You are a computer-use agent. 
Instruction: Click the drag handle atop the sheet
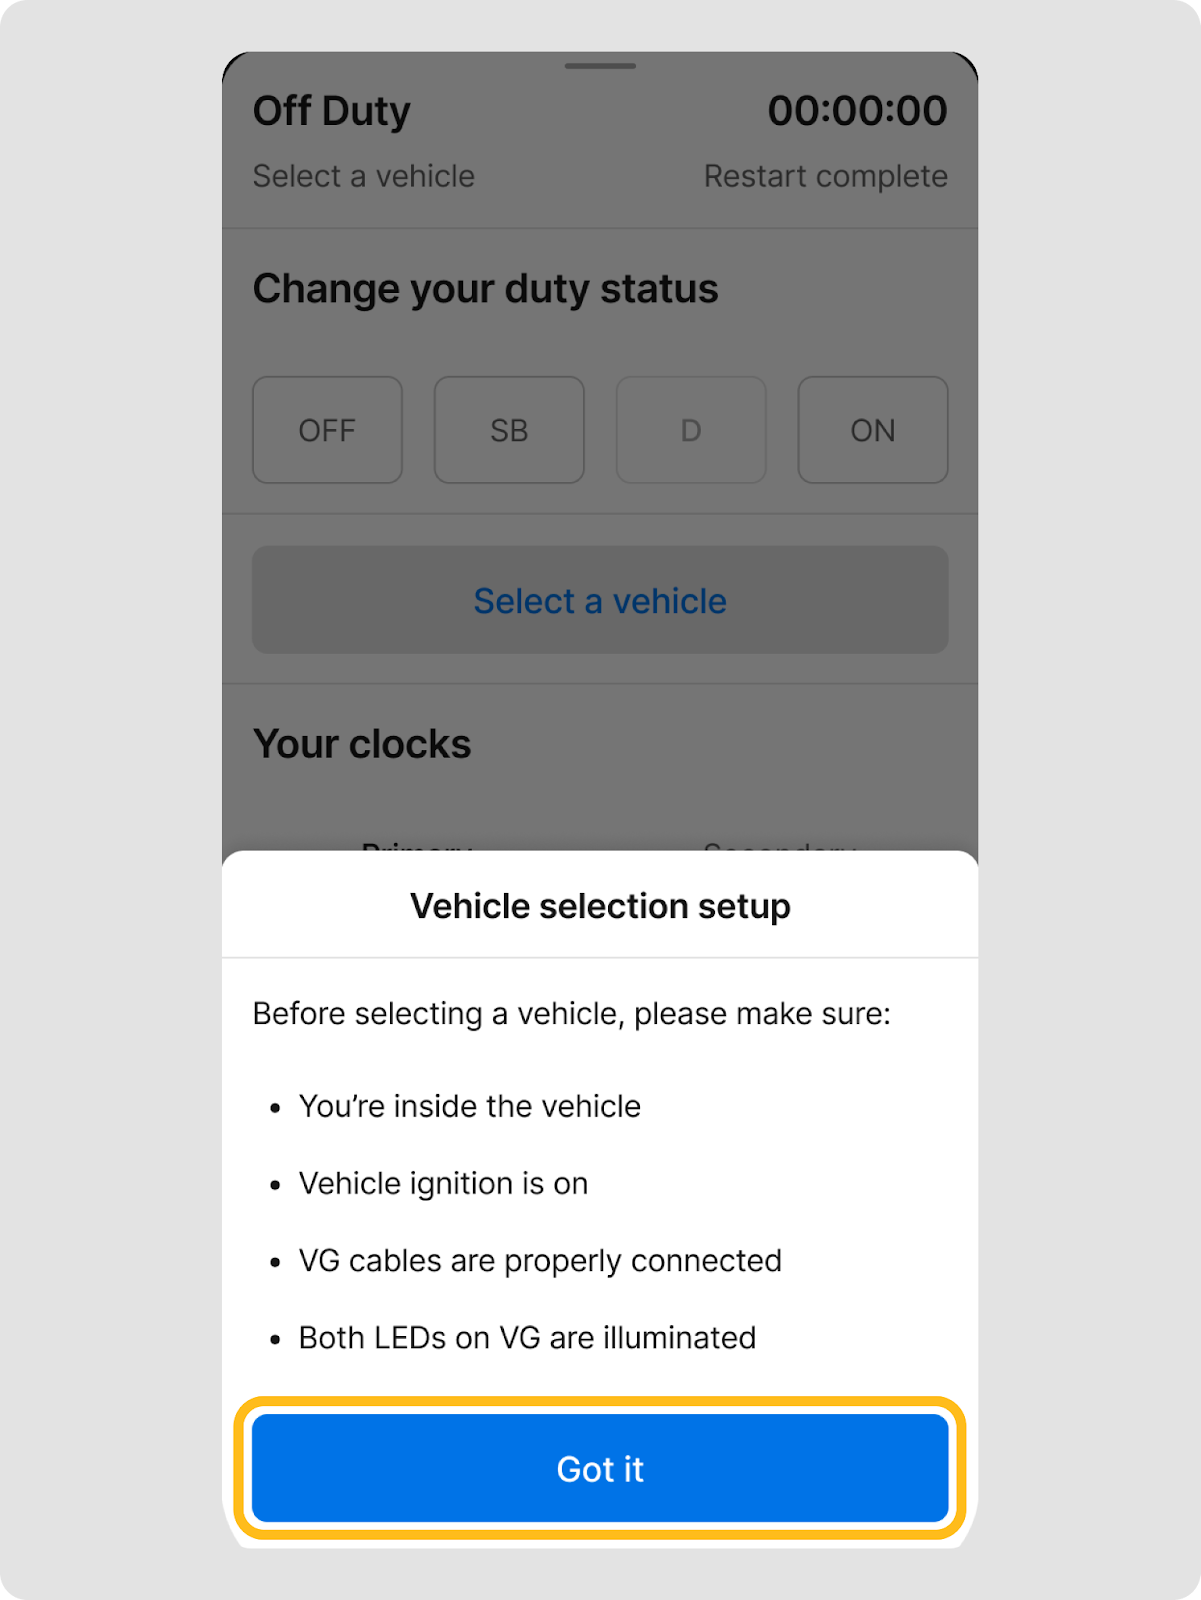tap(600, 66)
